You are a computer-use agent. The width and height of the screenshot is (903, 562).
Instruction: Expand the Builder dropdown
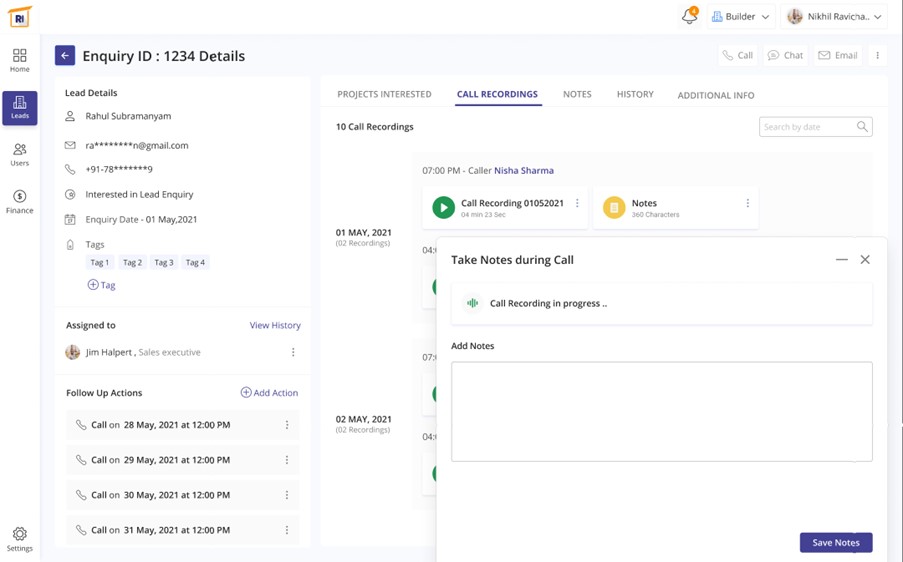pyautogui.click(x=740, y=17)
